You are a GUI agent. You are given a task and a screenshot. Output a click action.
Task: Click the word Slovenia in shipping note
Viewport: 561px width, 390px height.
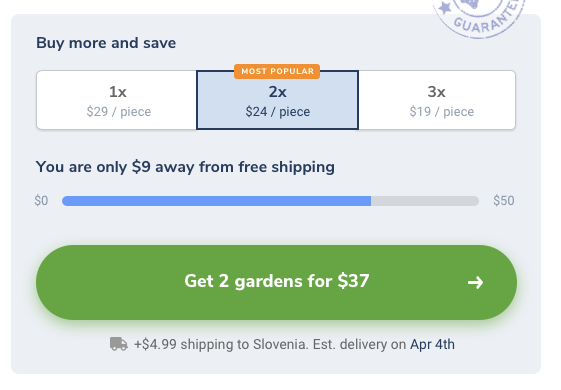280,345
